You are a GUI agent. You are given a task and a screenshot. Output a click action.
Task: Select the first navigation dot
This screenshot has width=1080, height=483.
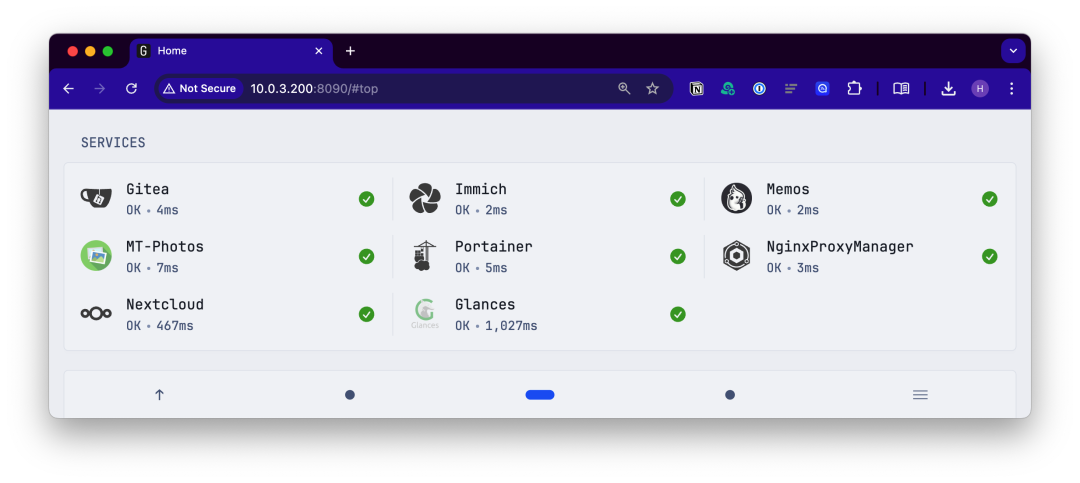coord(350,395)
